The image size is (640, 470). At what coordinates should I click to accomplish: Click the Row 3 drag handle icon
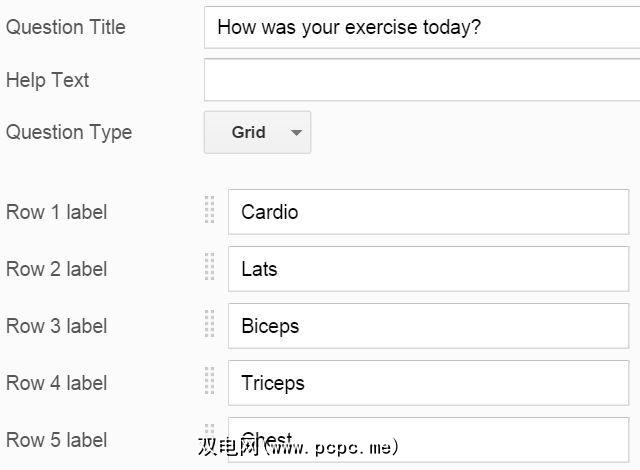(x=210, y=325)
